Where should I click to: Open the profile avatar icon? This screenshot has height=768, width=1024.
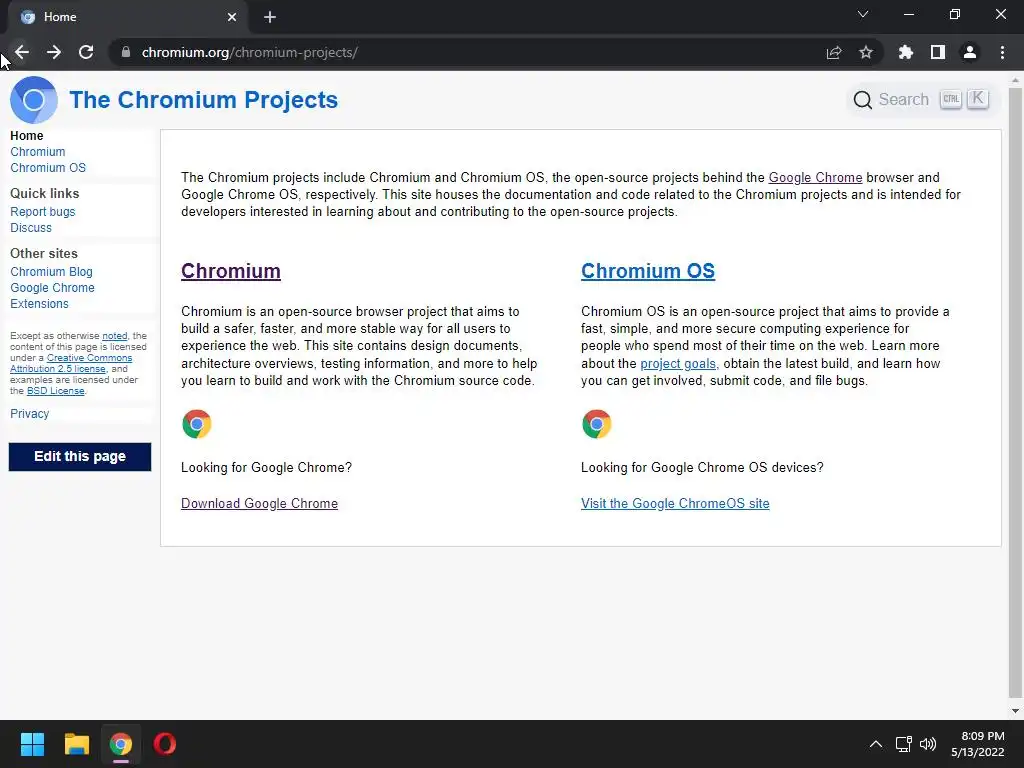coord(970,52)
